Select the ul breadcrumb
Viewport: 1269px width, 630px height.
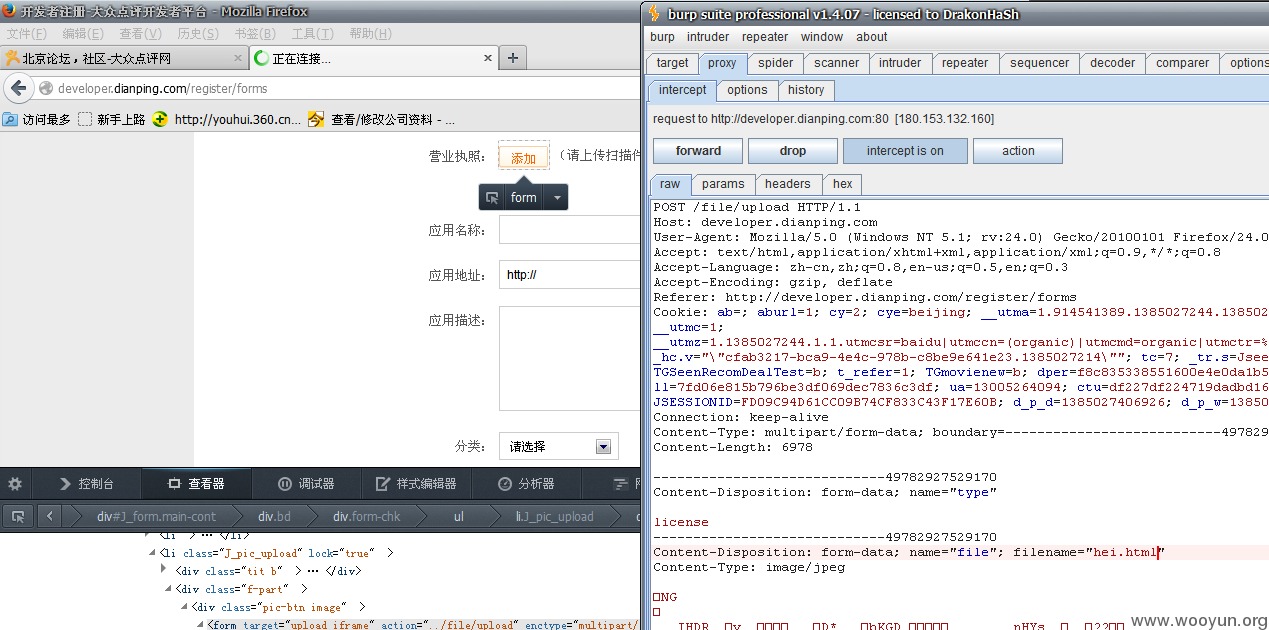[458, 516]
